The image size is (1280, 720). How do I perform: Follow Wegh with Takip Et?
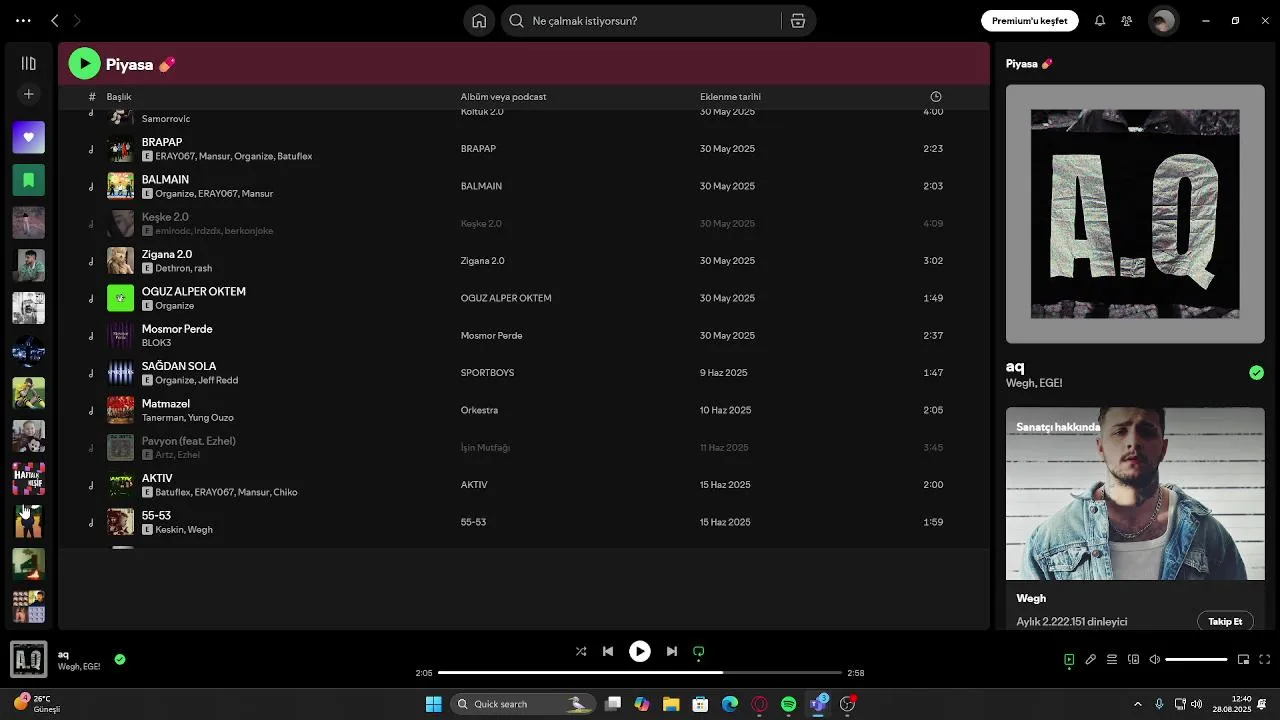click(x=1225, y=621)
